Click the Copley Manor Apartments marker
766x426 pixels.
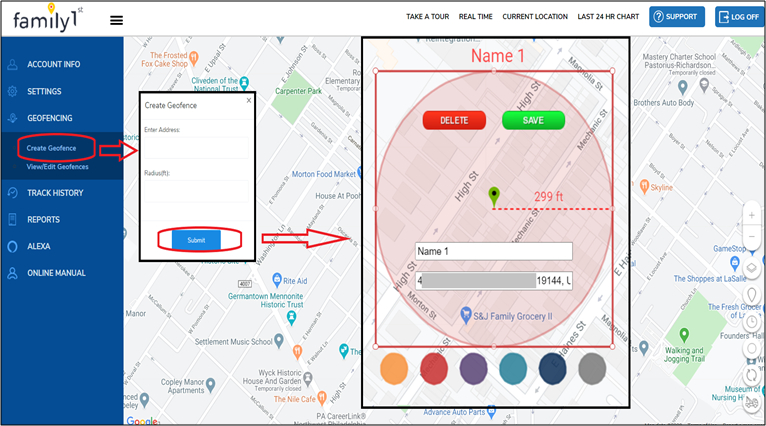click(x=211, y=385)
